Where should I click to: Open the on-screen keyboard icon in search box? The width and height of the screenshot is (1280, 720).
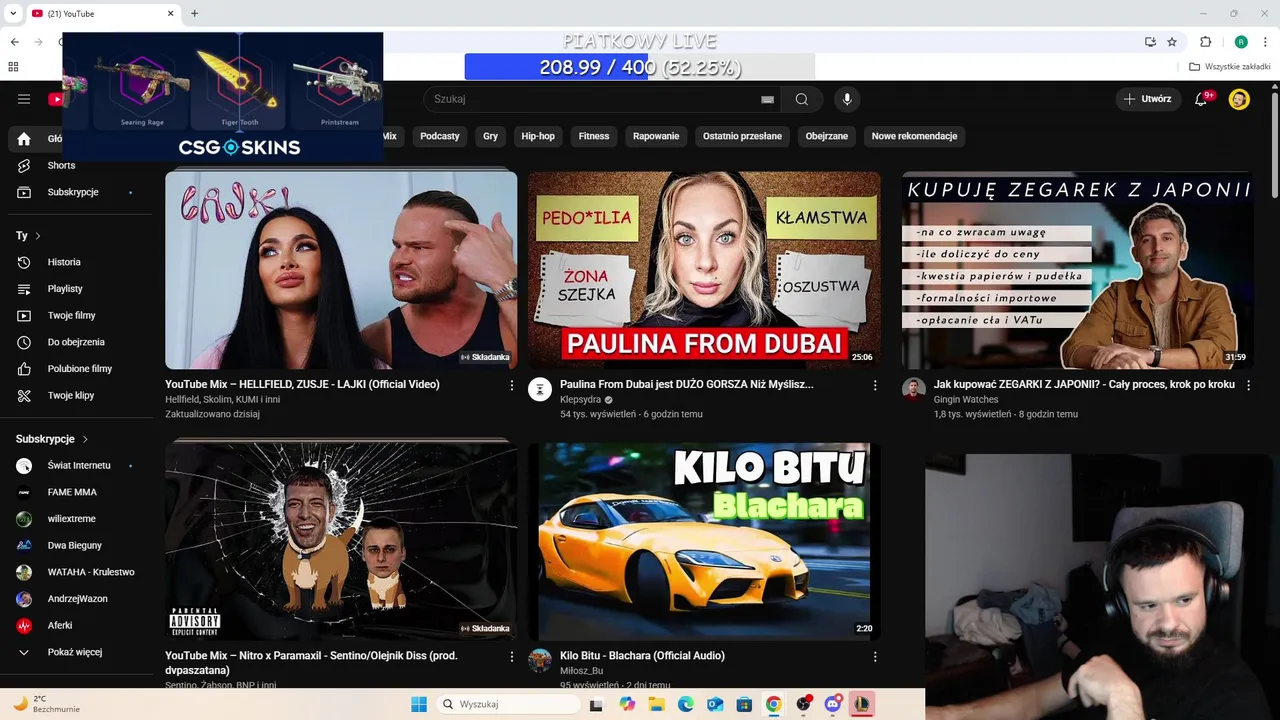tap(767, 99)
